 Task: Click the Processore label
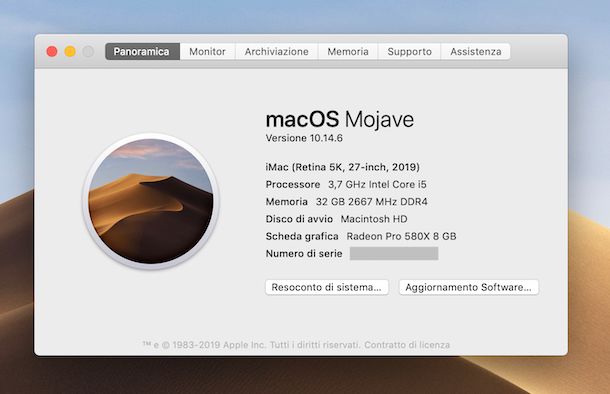[293, 184]
